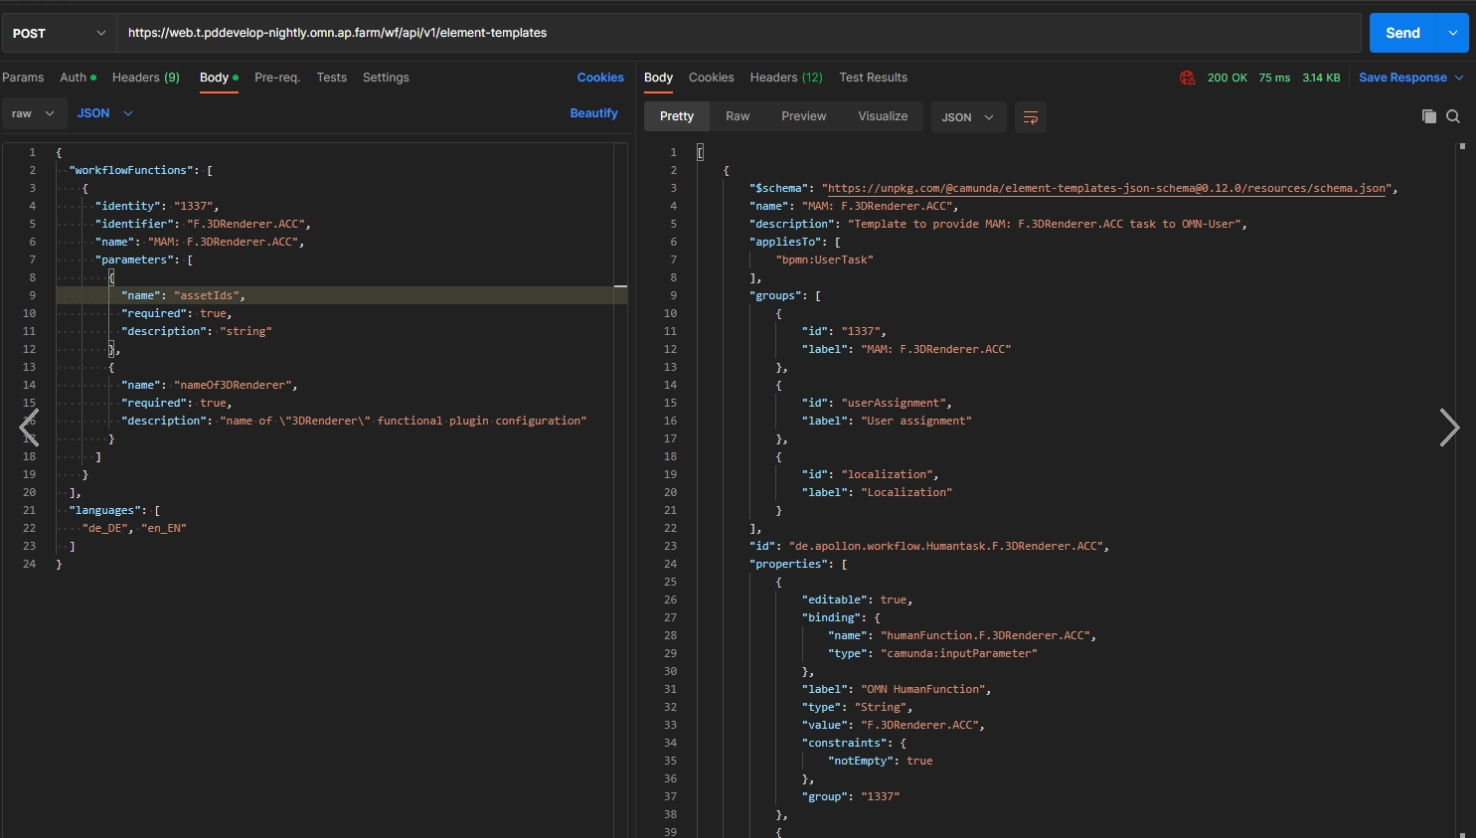Open the response JSON format dropdown
This screenshot has width=1476, height=838.
click(967, 117)
